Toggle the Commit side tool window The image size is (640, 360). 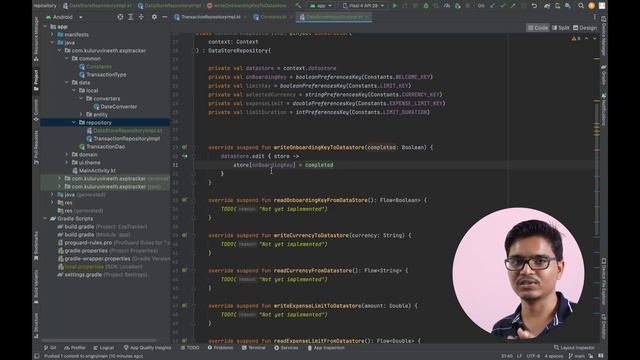(36, 110)
